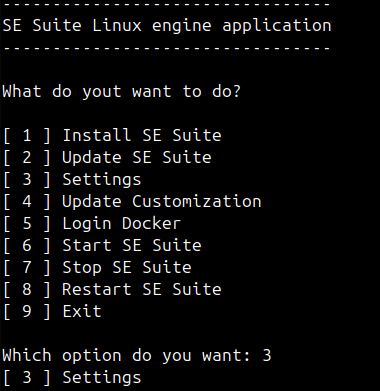The image size is (380, 391).
Task: Select the Login Docker option
Action: [92, 223]
